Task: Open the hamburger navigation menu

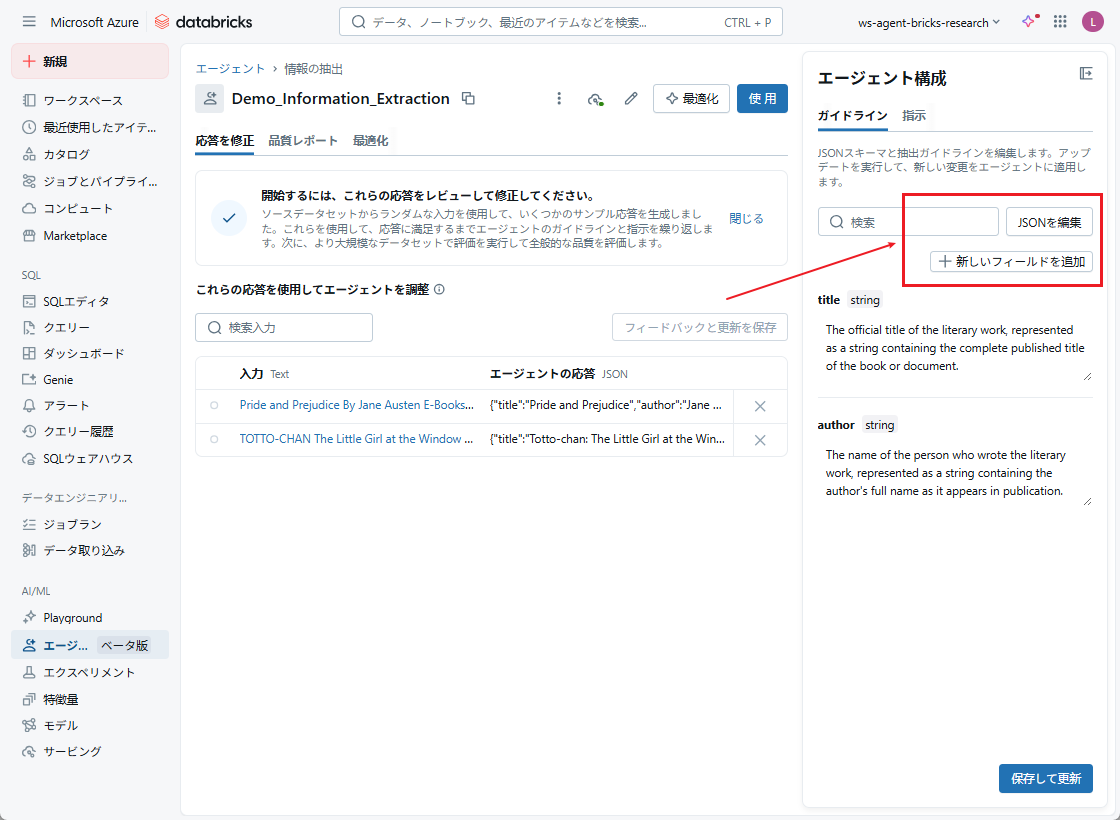Action: 29,22
